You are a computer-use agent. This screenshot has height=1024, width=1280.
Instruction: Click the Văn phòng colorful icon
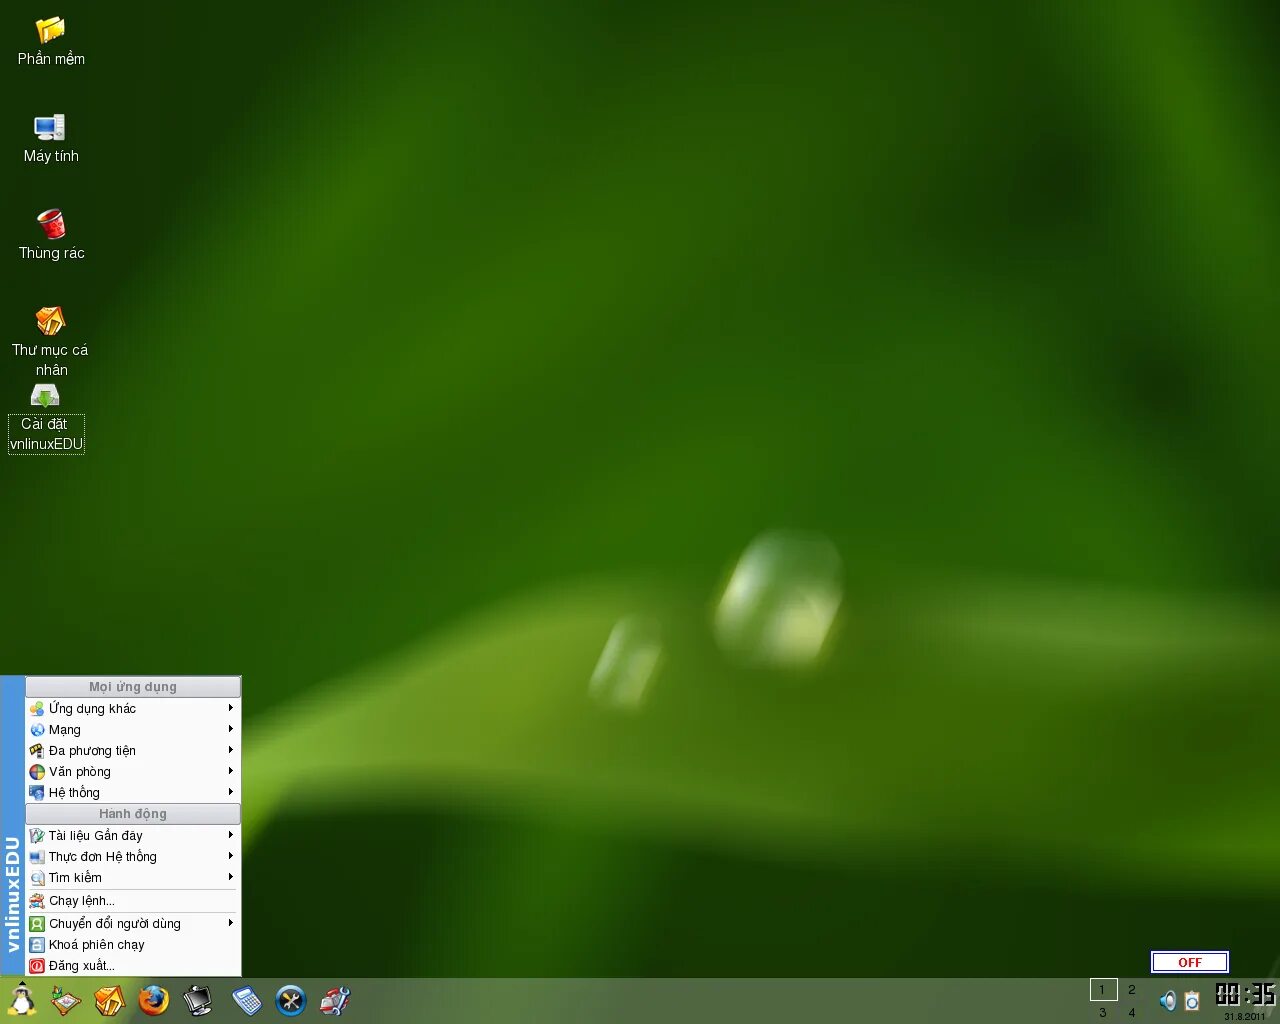(x=37, y=772)
